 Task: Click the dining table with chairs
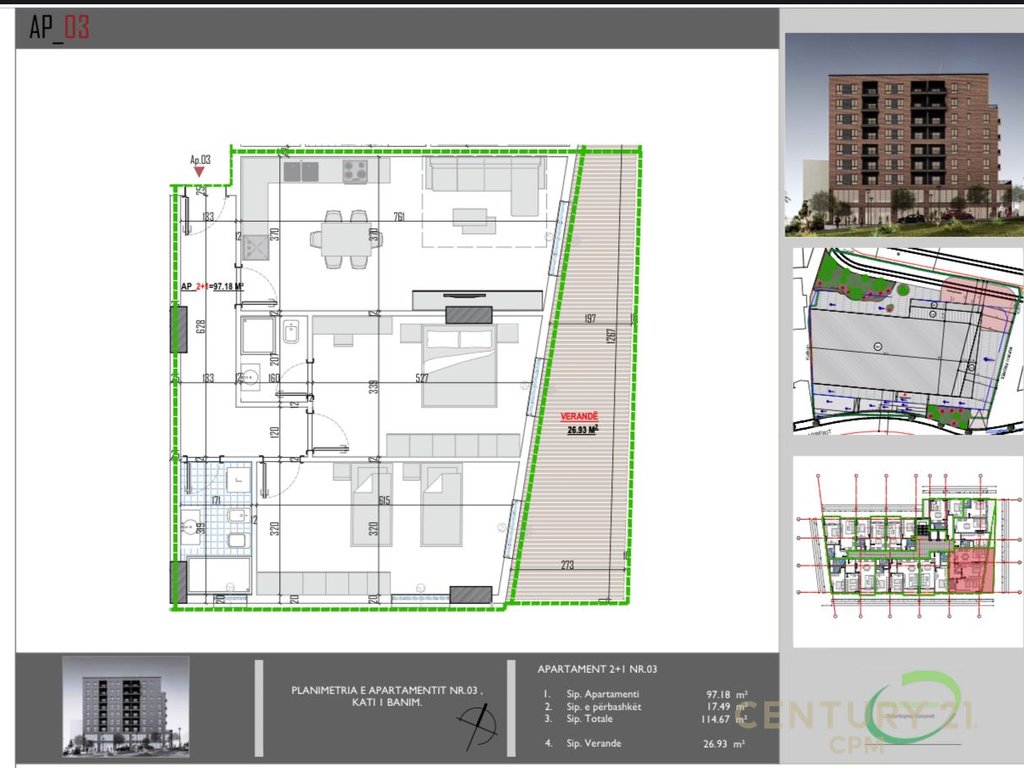tap(345, 239)
